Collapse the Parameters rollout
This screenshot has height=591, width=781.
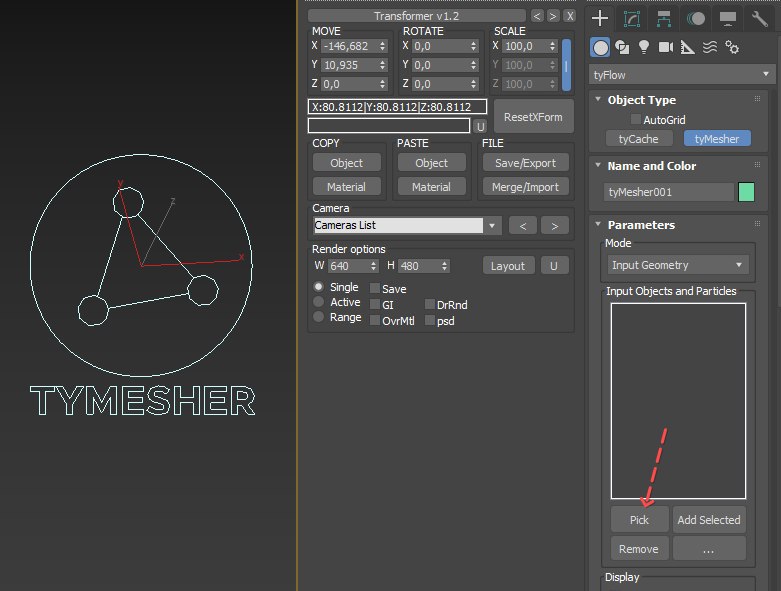[x=598, y=224]
